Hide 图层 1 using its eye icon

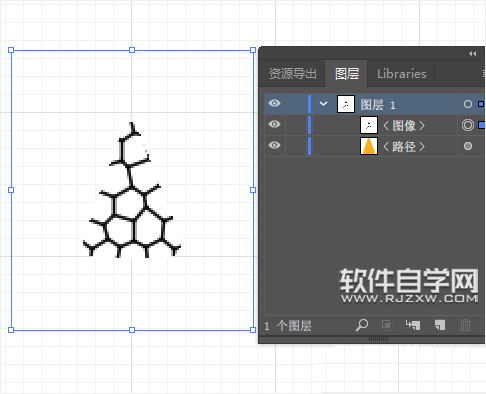[x=274, y=103]
